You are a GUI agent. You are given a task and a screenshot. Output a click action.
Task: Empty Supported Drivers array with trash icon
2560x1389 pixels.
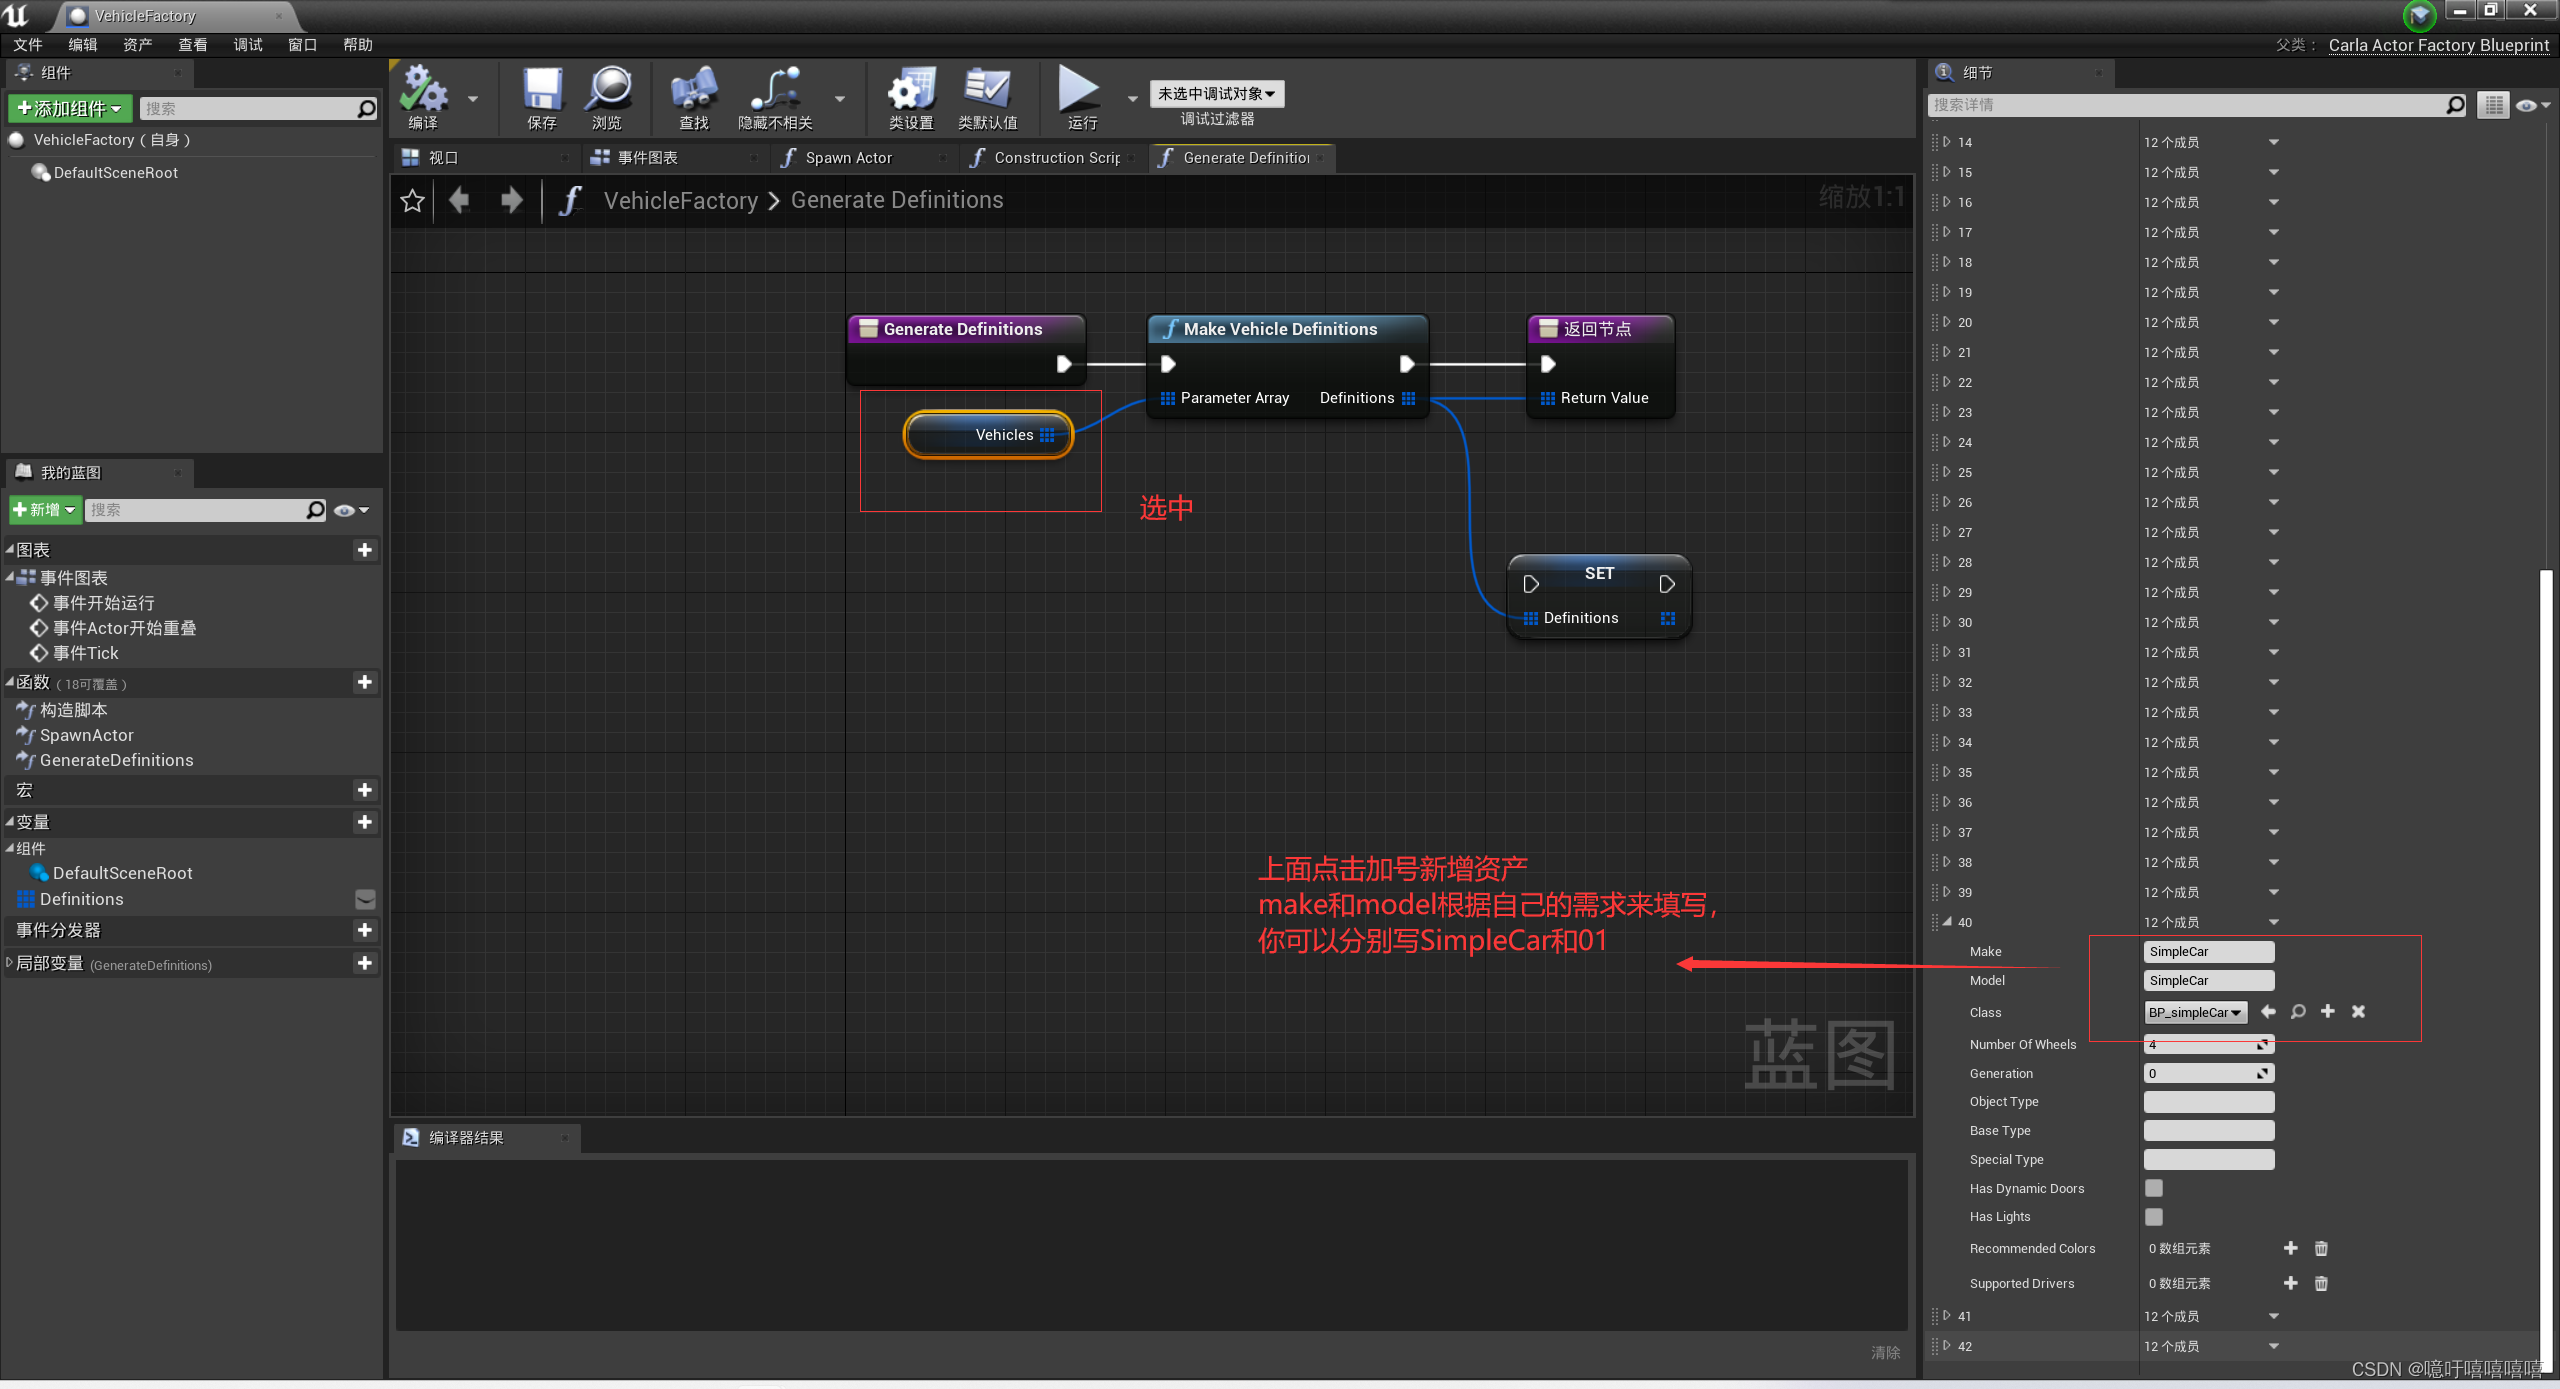coord(2321,1283)
